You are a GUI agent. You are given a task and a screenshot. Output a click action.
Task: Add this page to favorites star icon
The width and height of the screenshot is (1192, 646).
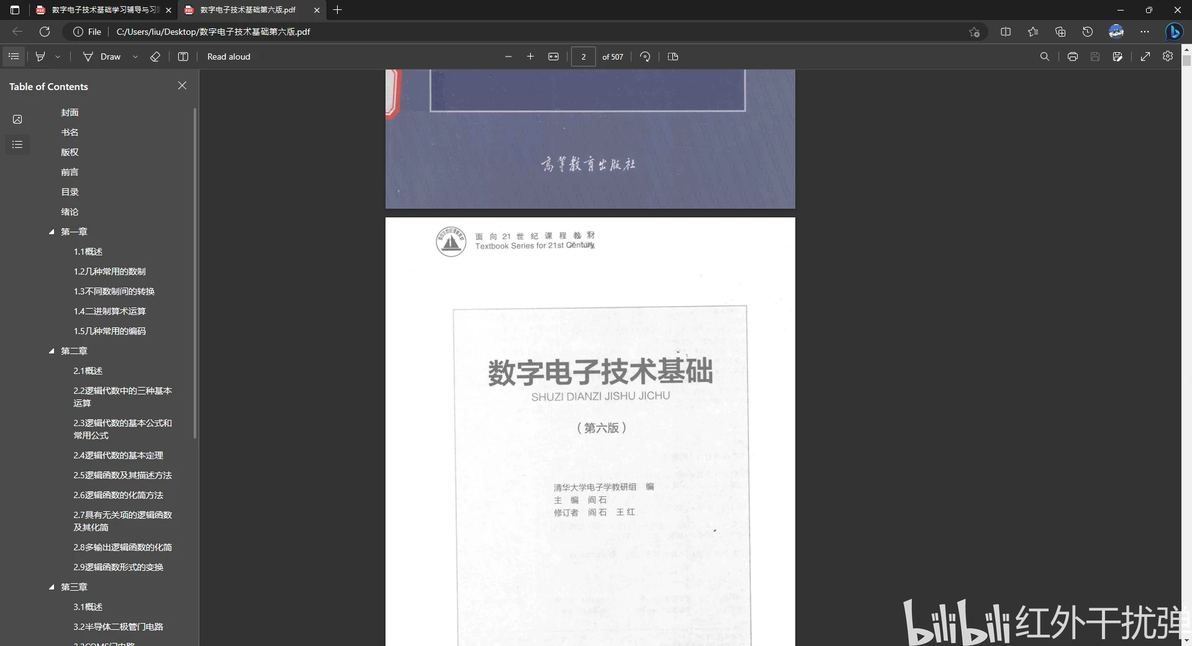click(974, 31)
